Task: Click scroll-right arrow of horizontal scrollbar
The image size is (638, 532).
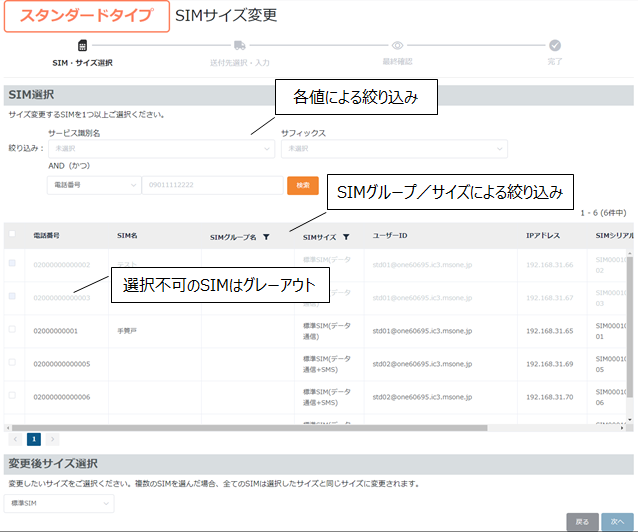Action: coord(622,428)
